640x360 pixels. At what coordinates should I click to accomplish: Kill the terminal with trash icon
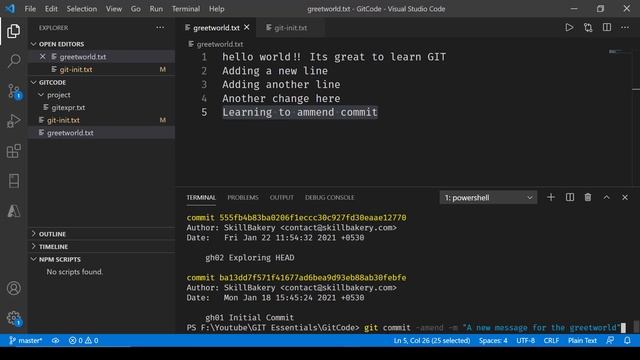588,198
